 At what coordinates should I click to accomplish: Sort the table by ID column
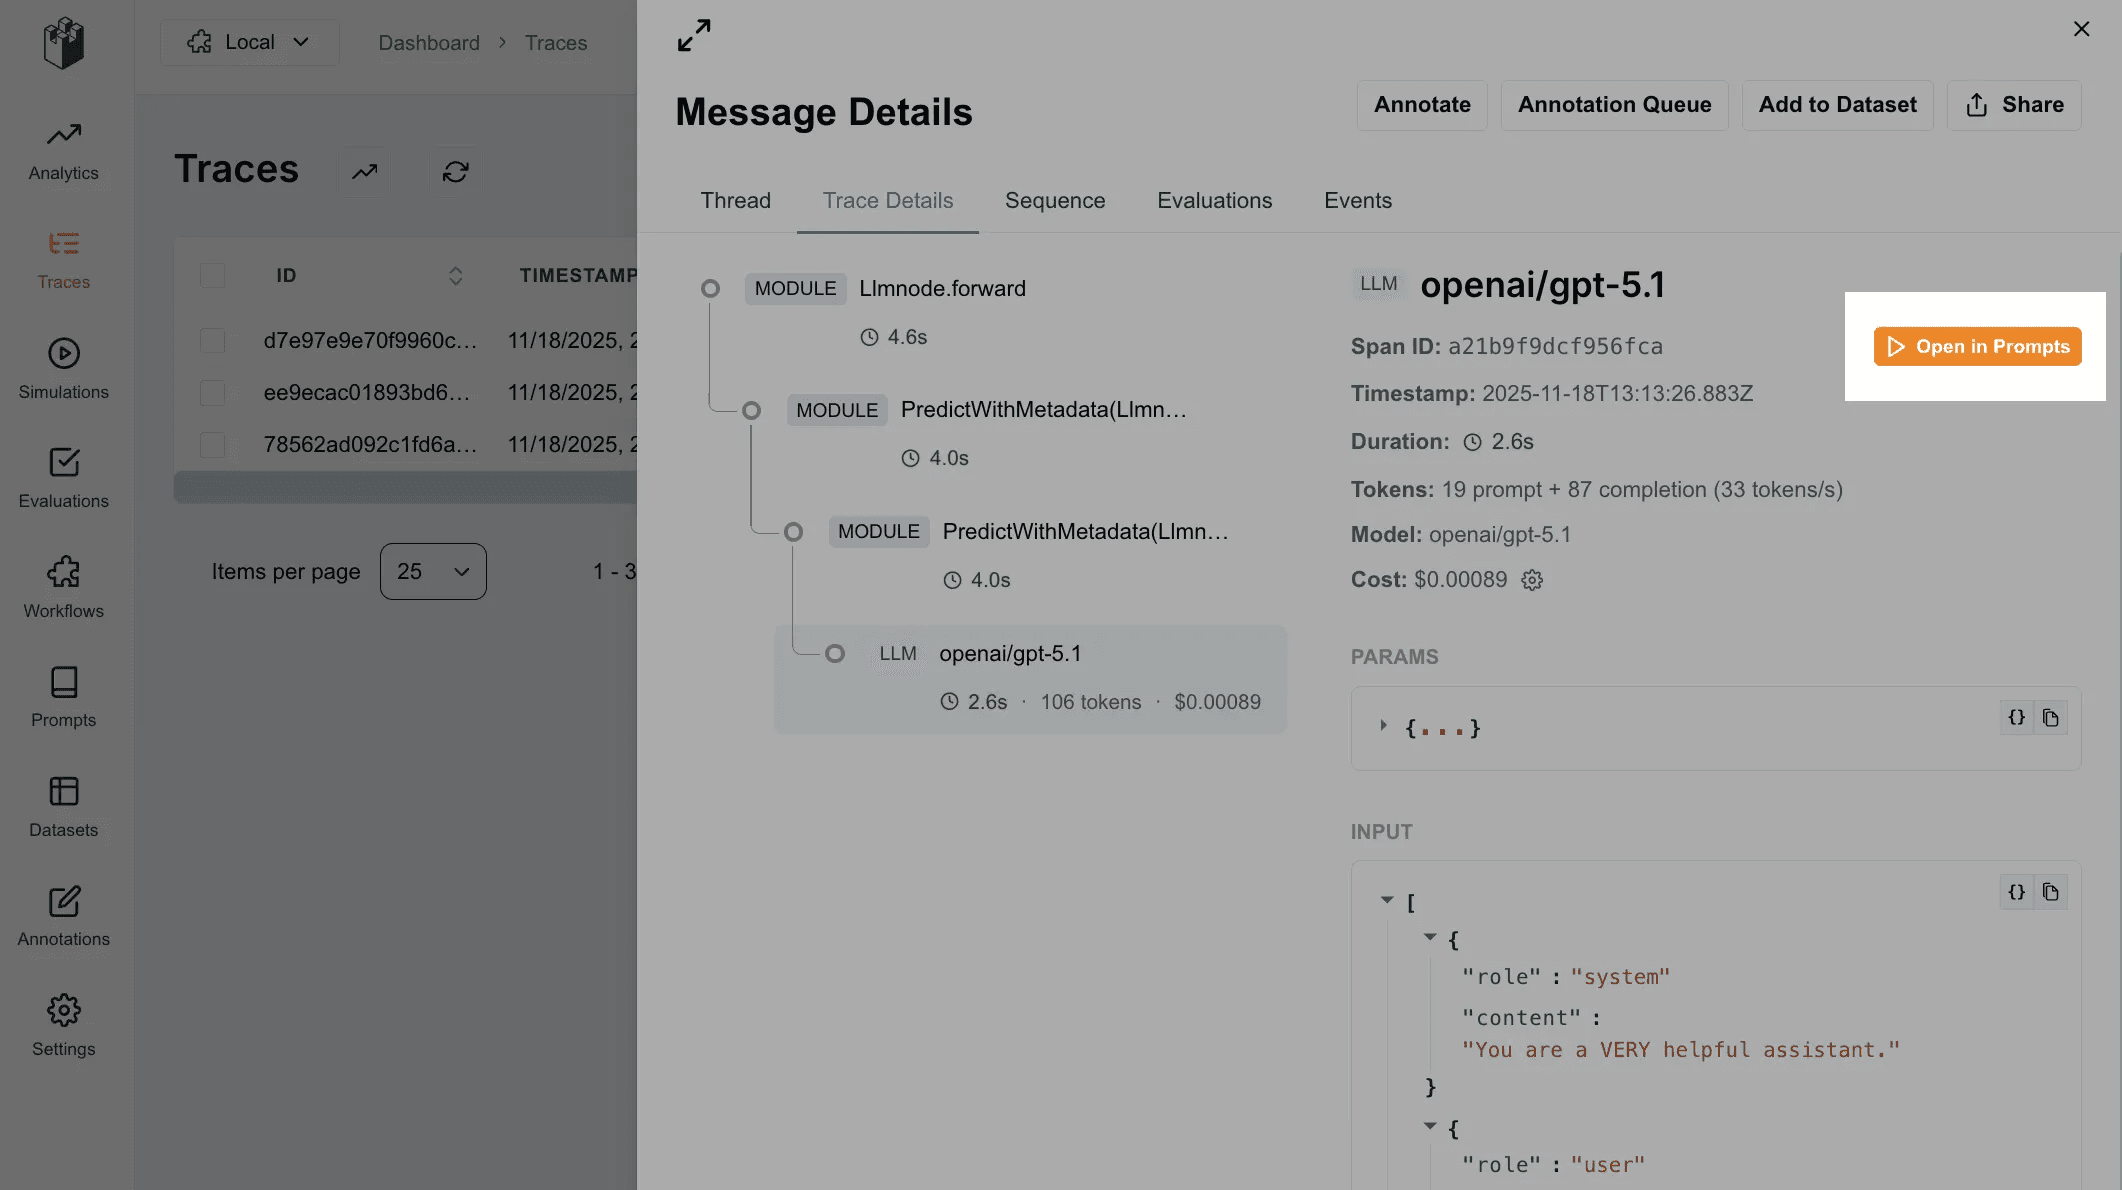pyautogui.click(x=455, y=276)
